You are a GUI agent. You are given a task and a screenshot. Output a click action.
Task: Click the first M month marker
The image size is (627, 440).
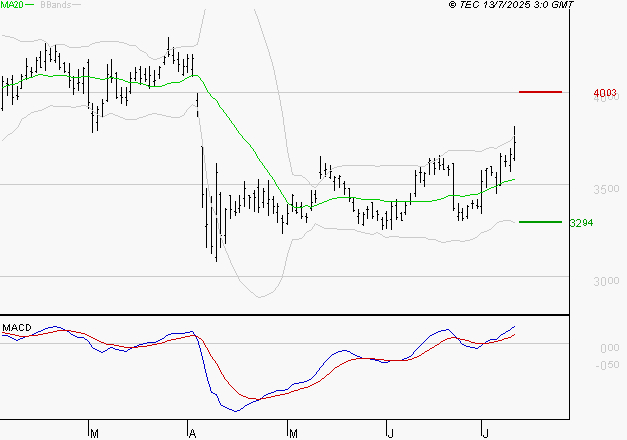point(94,433)
